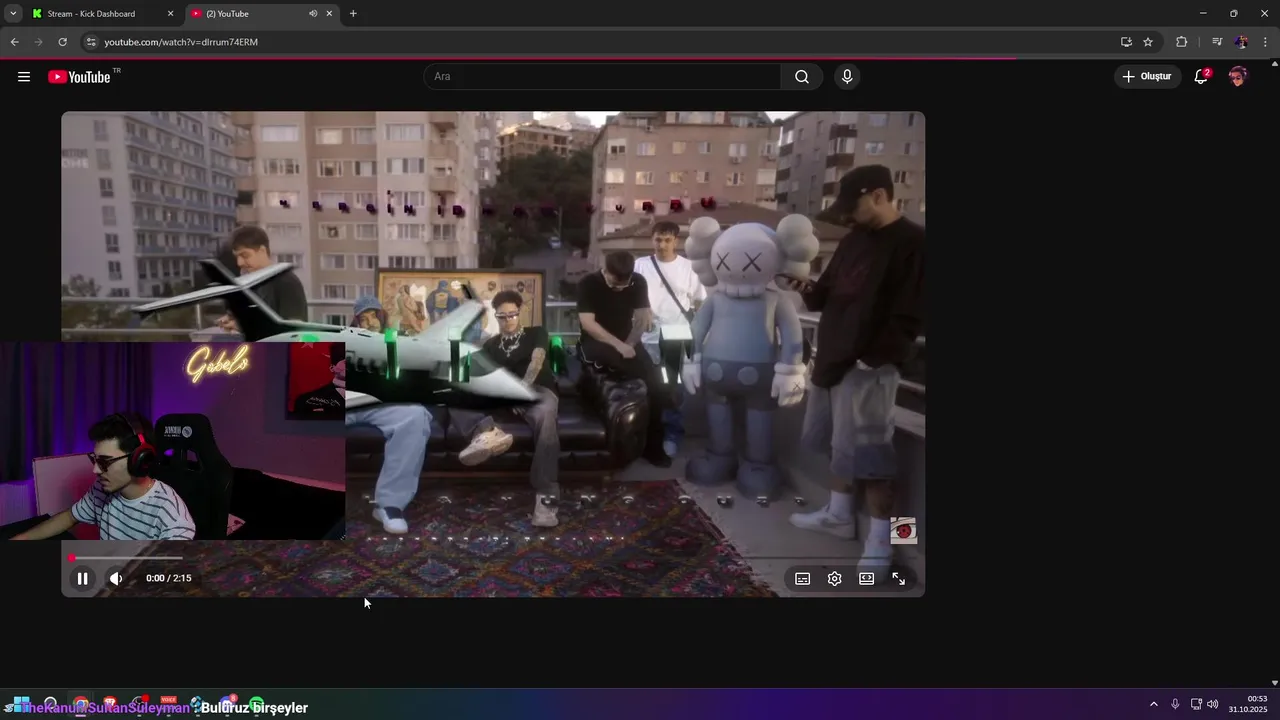
Task: Open media controls in Chrome toolbar
Action: pos(1216,42)
